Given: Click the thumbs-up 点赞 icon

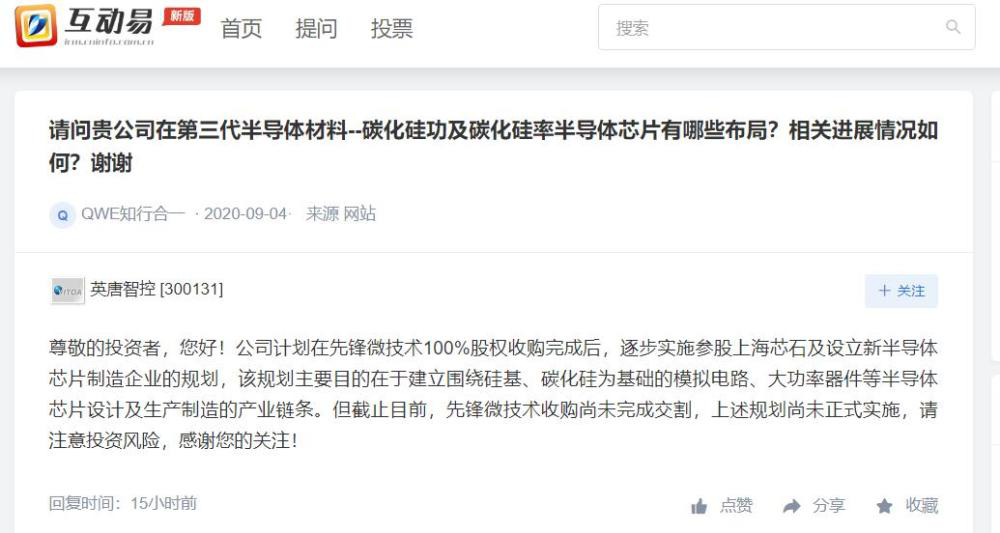Looking at the screenshot, I should tap(699, 506).
